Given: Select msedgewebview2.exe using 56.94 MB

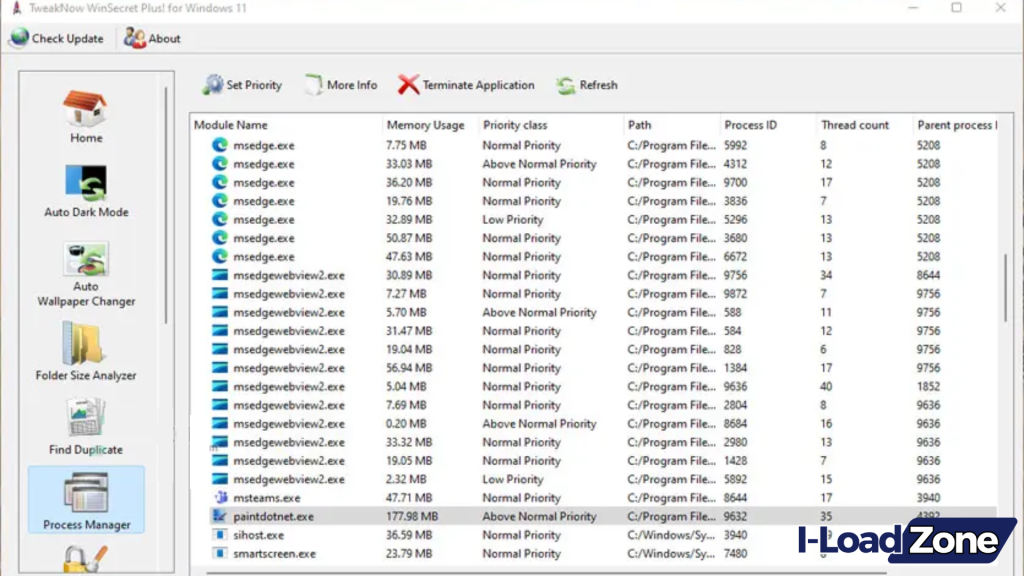Looking at the screenshot, I should click(603, 368).
